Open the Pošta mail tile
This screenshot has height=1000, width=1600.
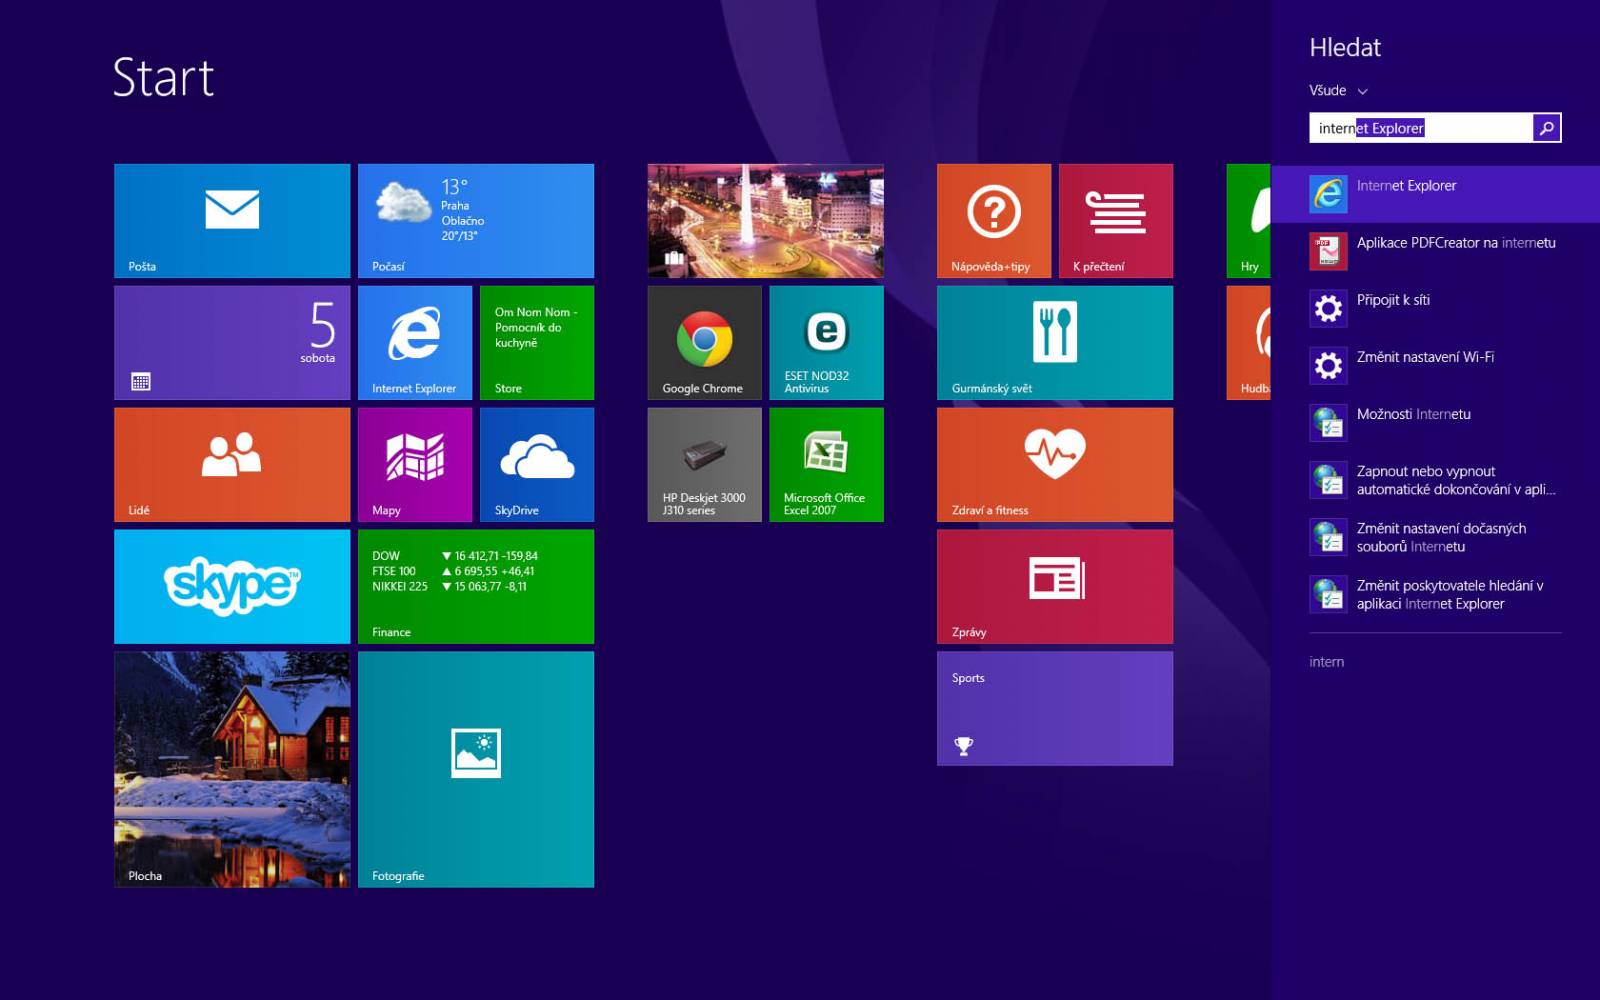click(232, 221)
